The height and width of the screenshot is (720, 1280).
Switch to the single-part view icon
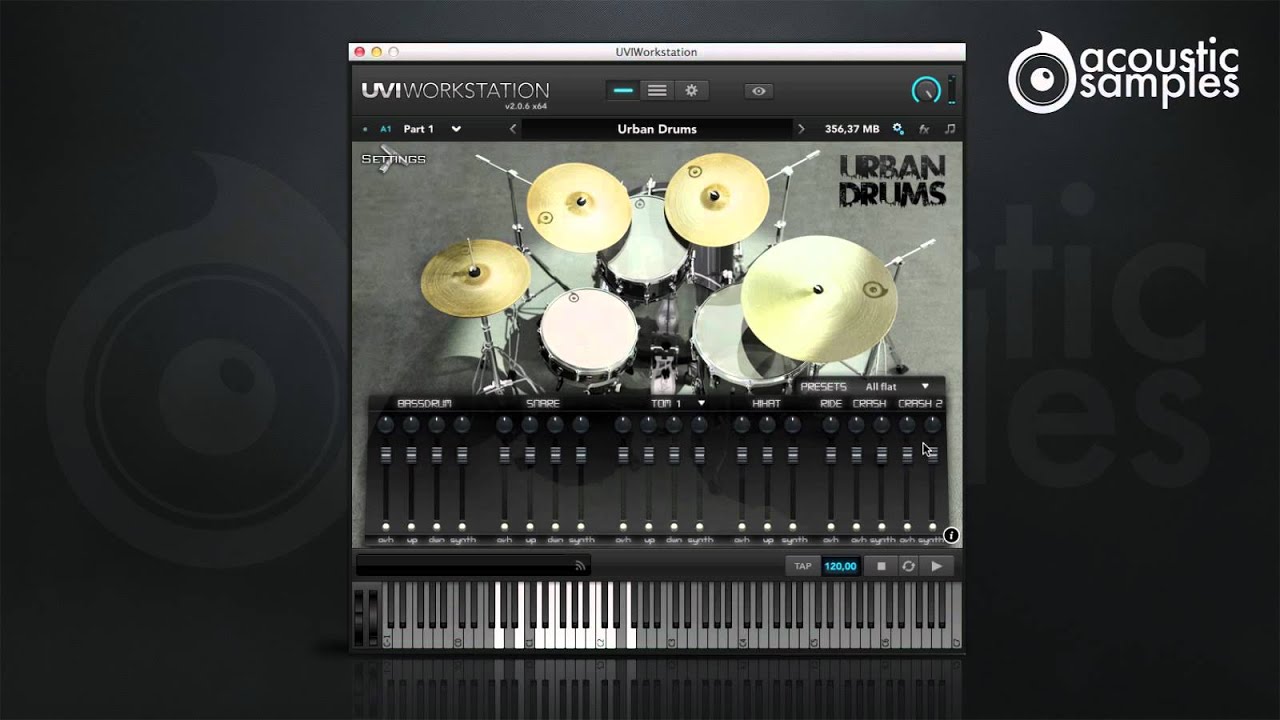point(623,90)
